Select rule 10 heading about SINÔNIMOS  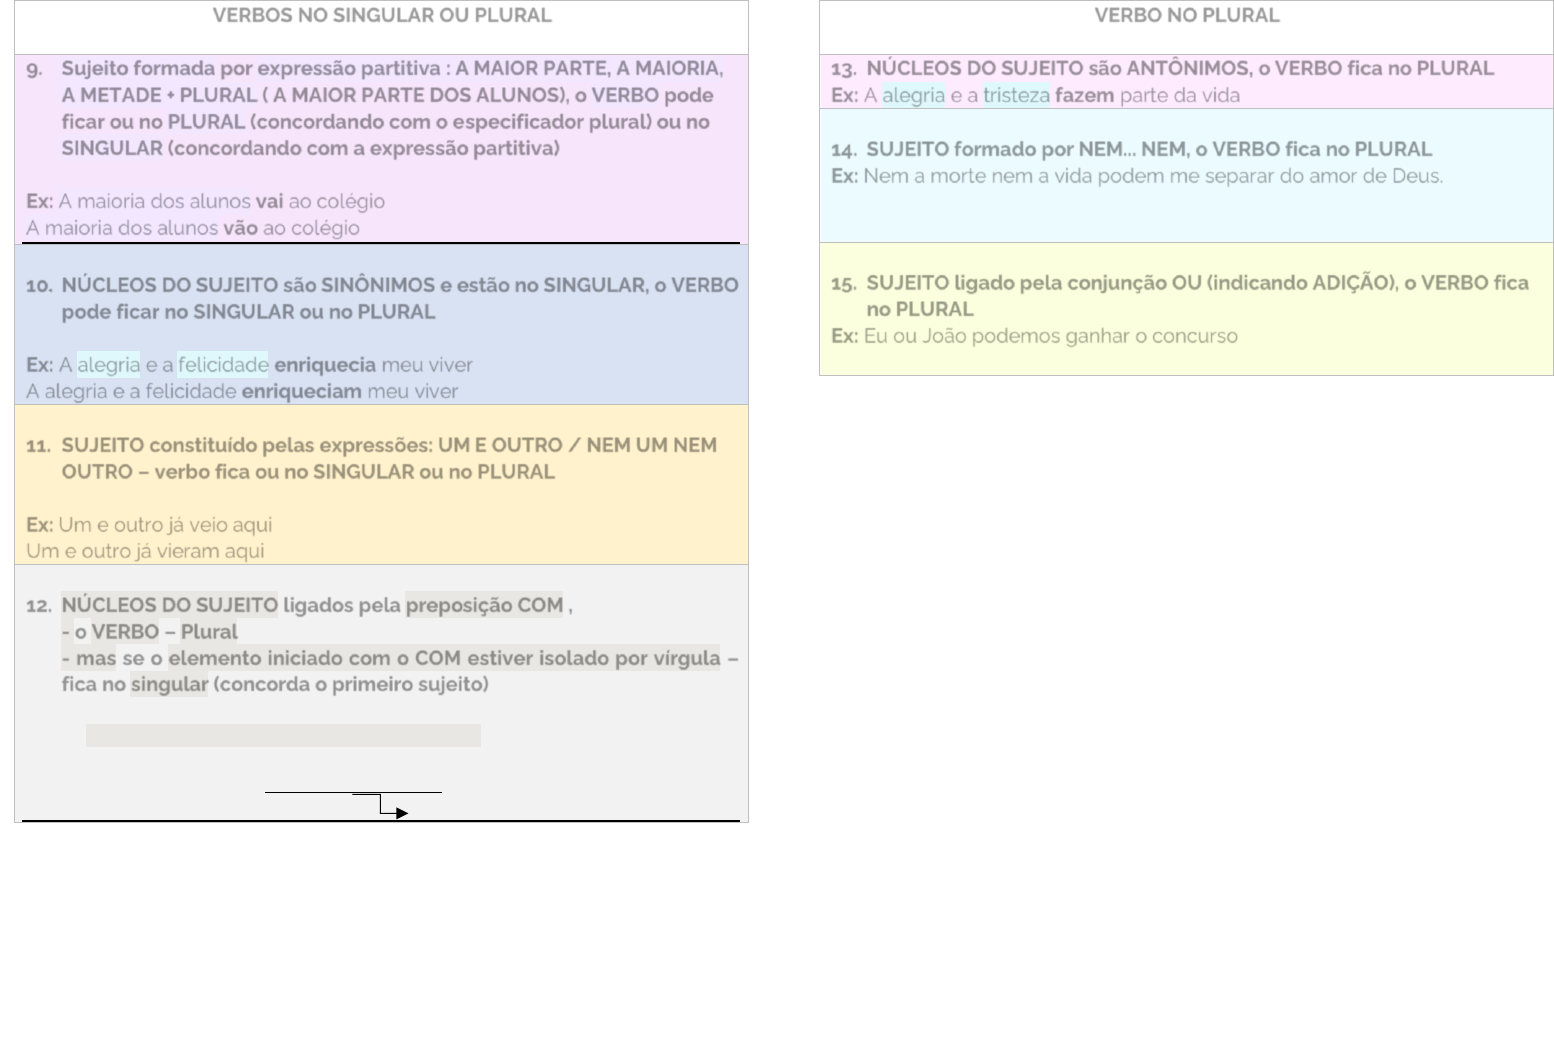[400, 298]
